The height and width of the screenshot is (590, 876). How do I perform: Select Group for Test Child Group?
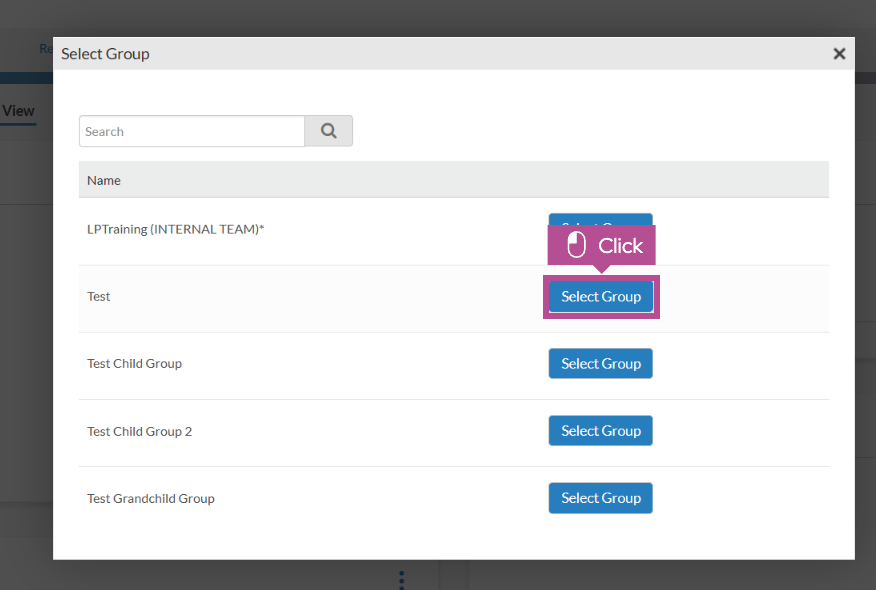[x=601, y=364]
